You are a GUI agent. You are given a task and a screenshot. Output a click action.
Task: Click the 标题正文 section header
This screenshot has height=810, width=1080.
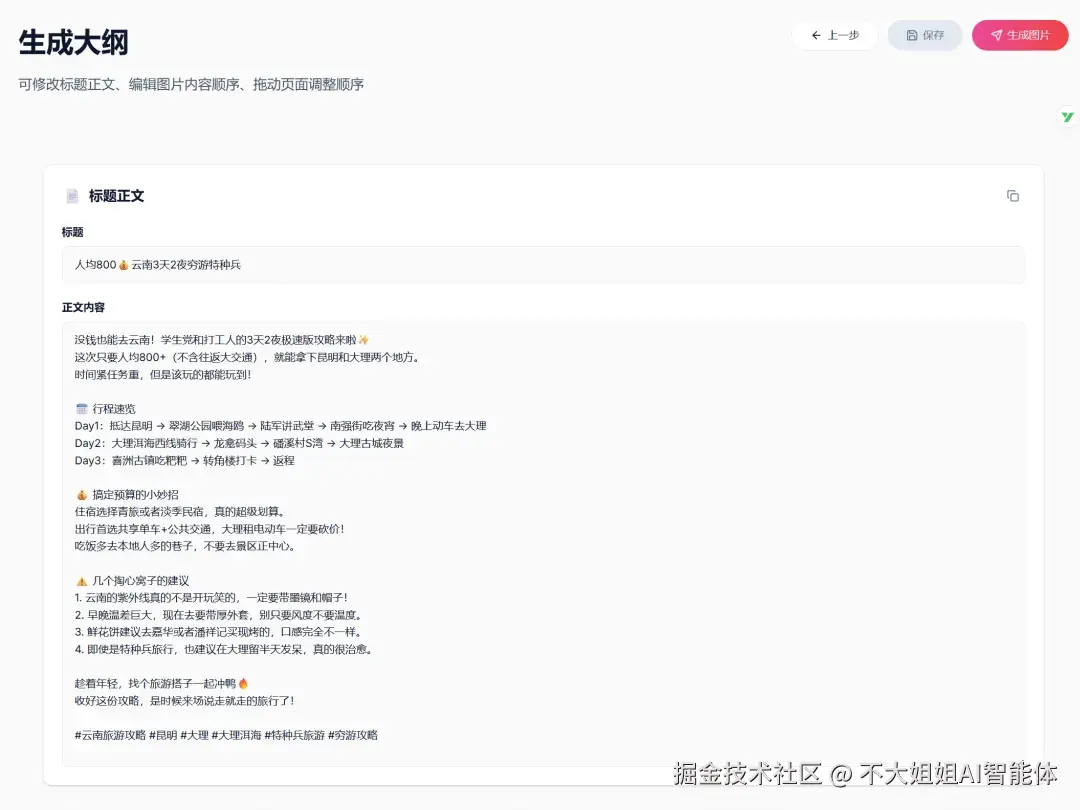[x=114, y=196]
